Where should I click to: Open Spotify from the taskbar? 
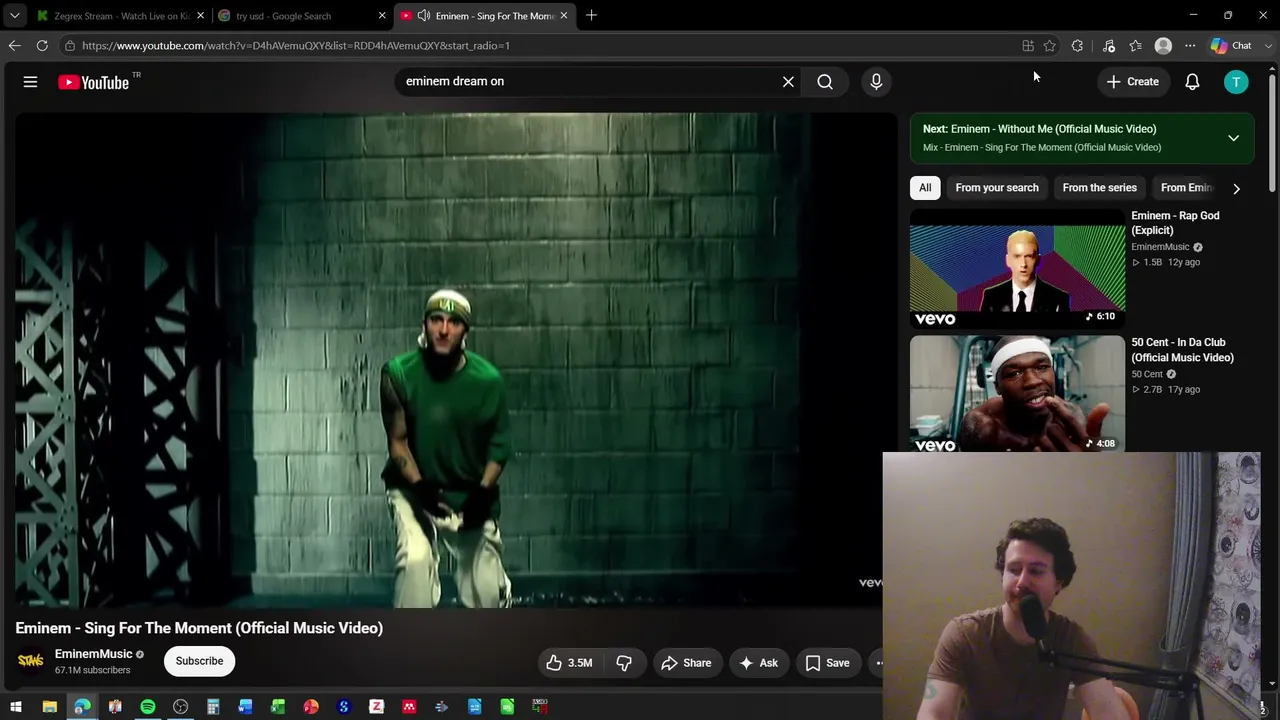pyautogui.click(x=148, y=707)
